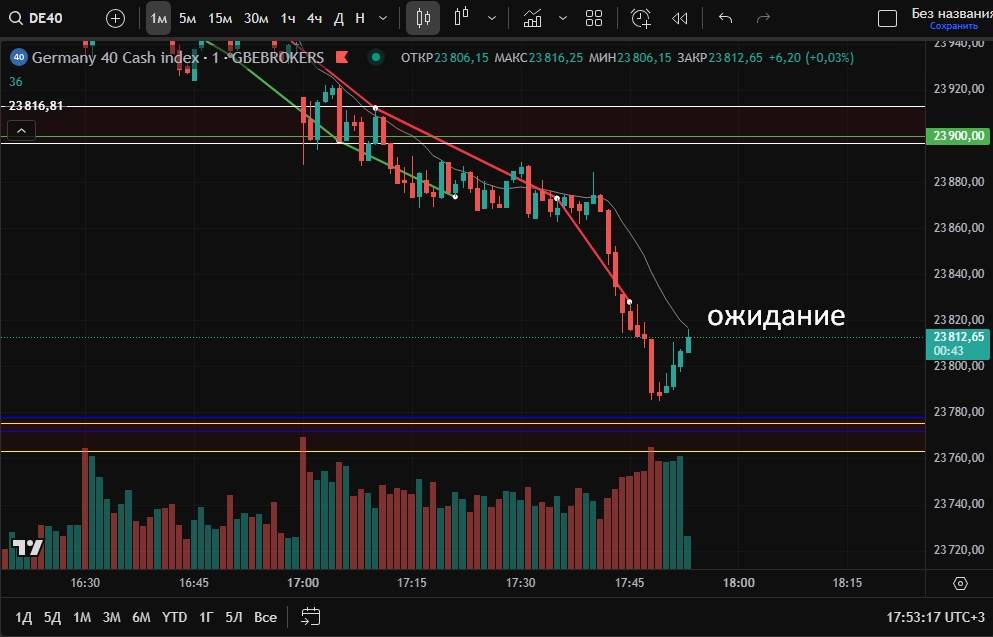Toggle the layout checkbox square near Без названия

tap(887, 18)
